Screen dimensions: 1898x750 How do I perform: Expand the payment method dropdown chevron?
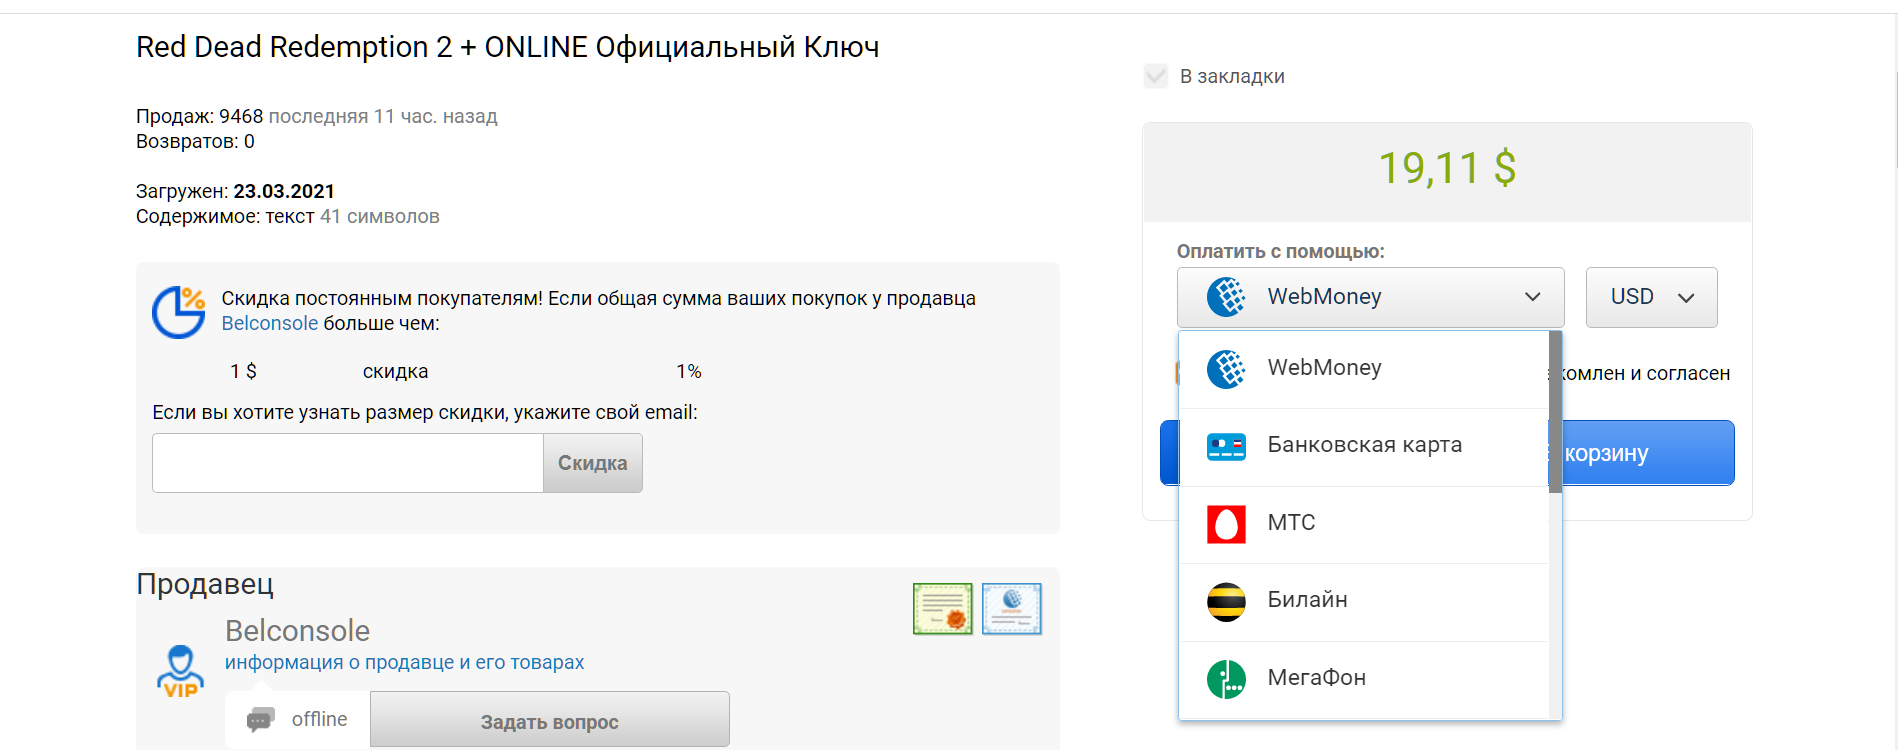[x=1532, y=297]
